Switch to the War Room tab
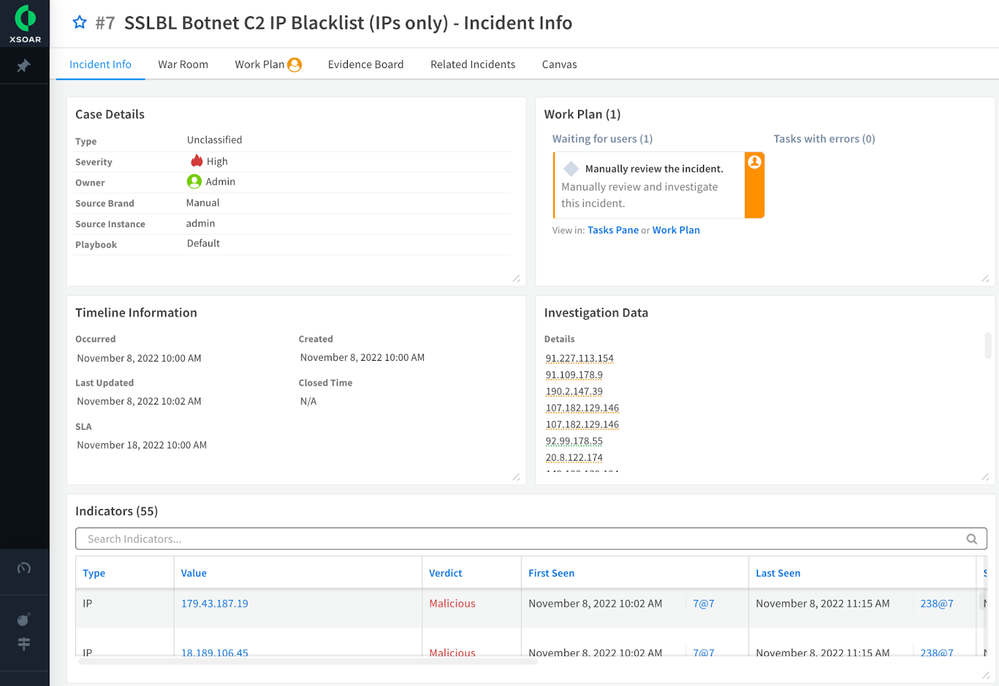 tap(183, 64)
